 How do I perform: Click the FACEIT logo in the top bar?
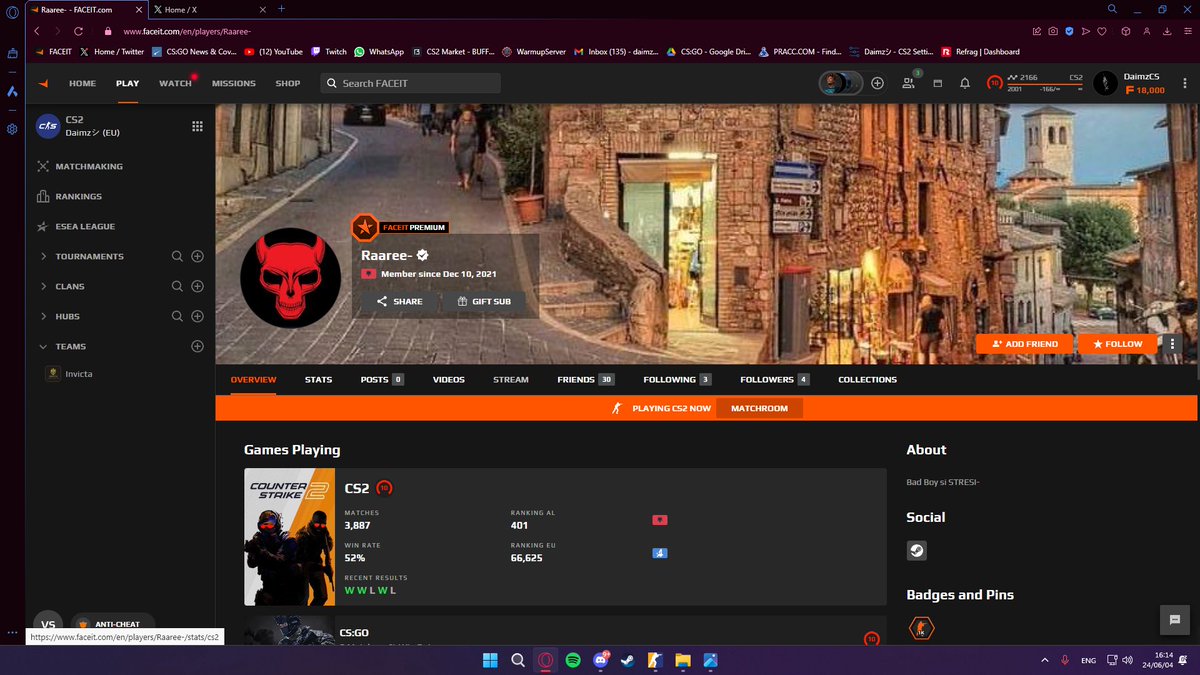click(x=43, y=83)
